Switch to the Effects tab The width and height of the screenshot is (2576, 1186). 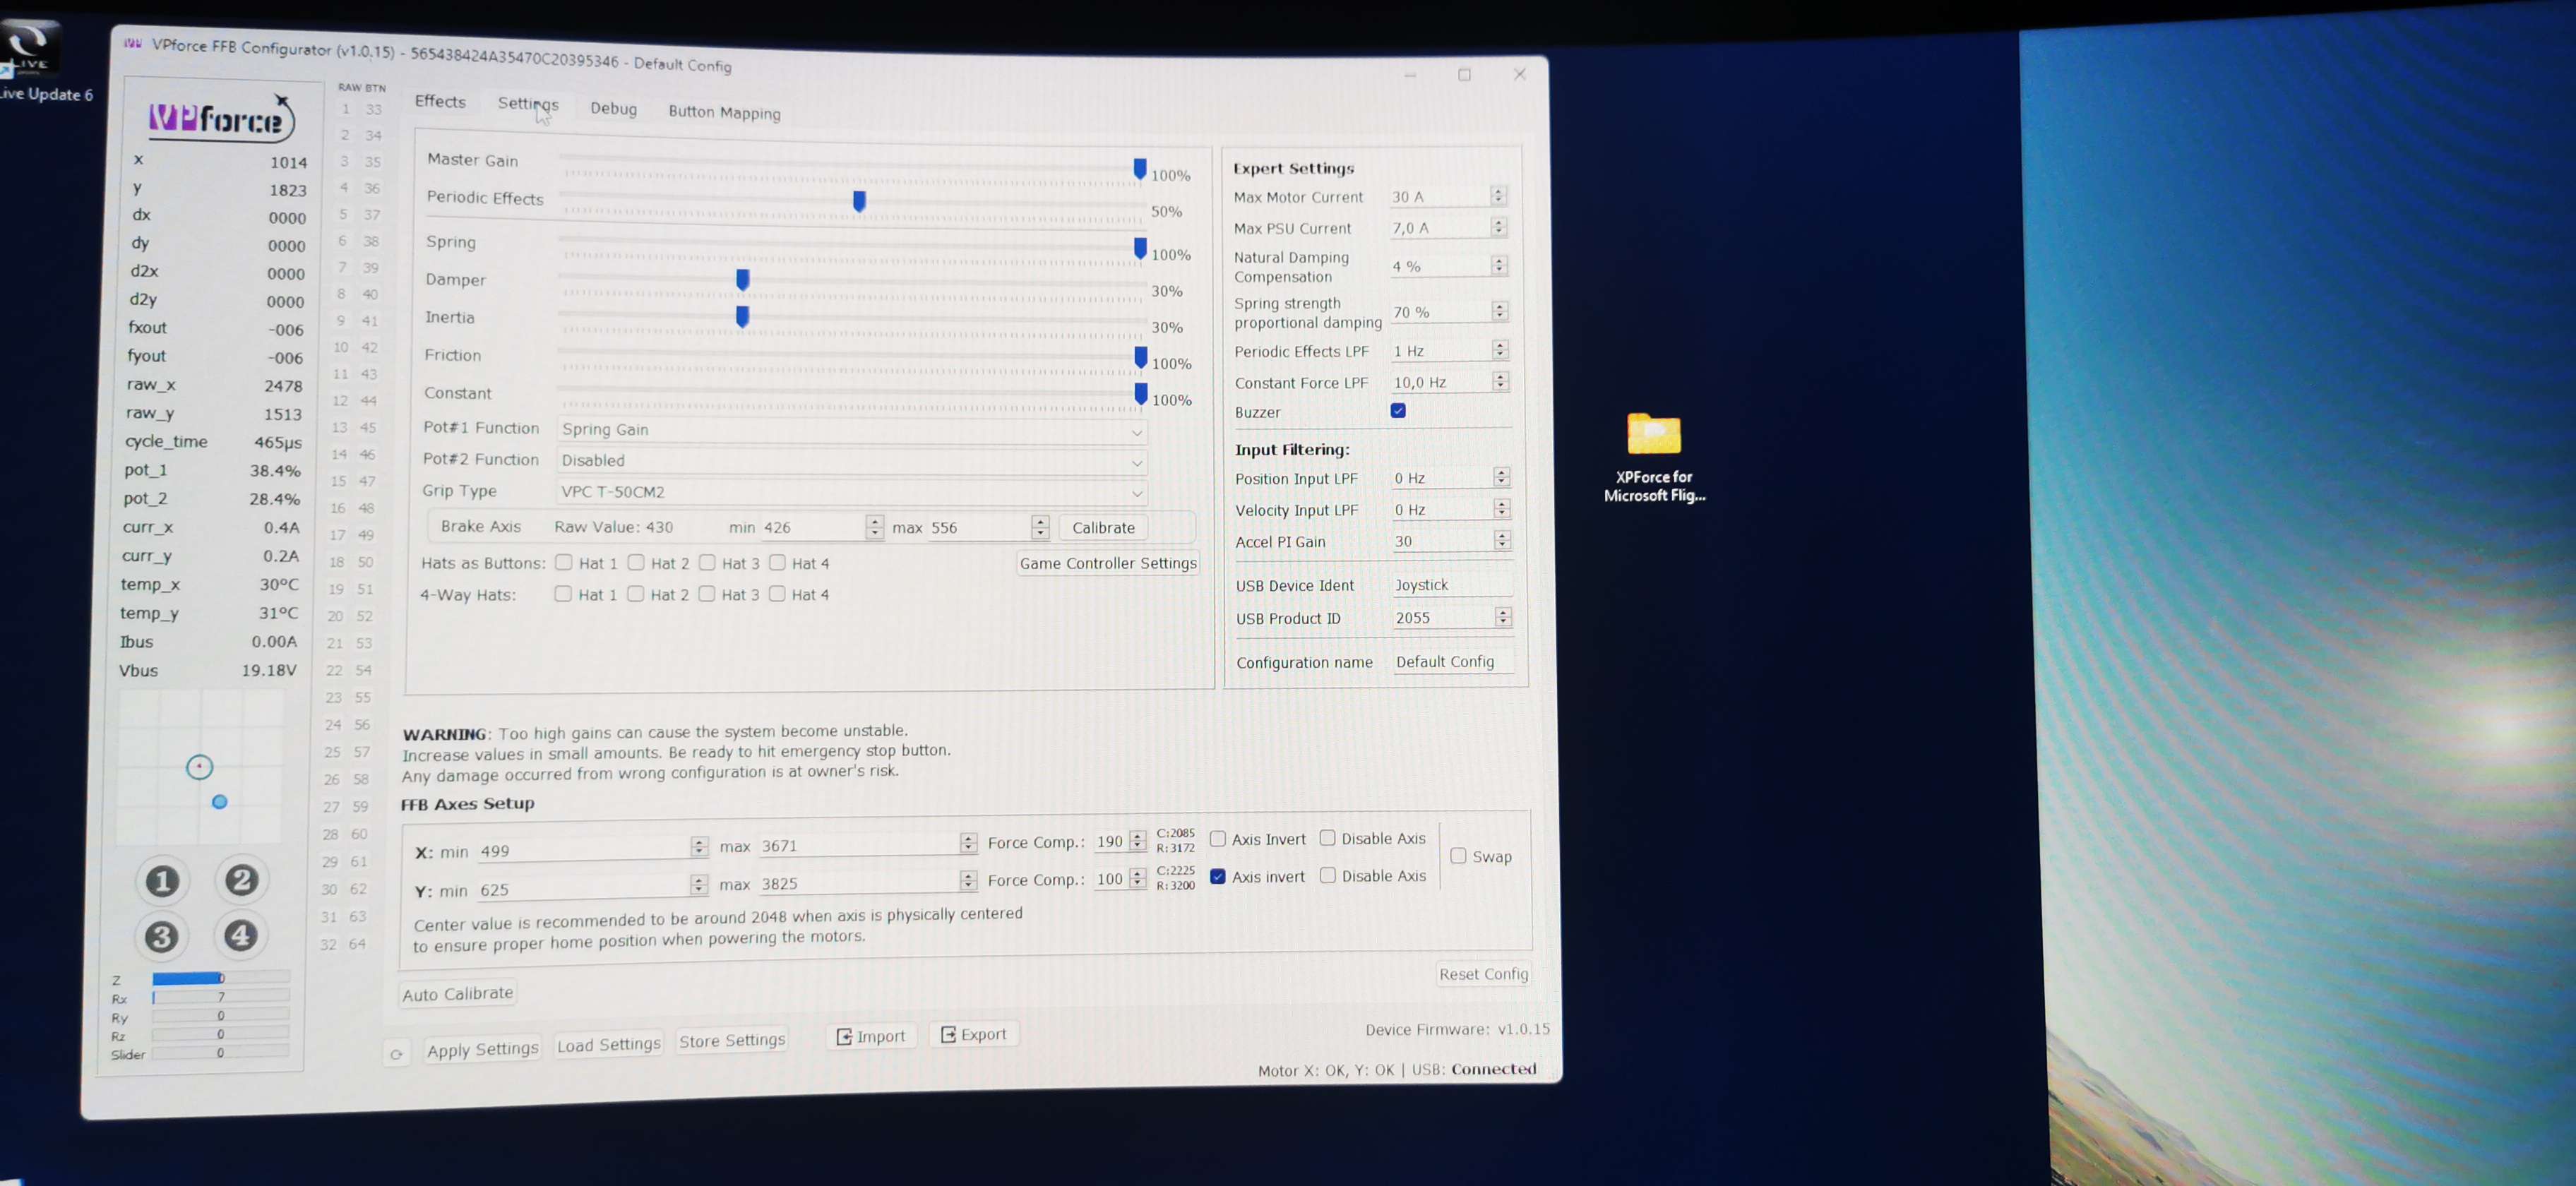pos(440,101)
